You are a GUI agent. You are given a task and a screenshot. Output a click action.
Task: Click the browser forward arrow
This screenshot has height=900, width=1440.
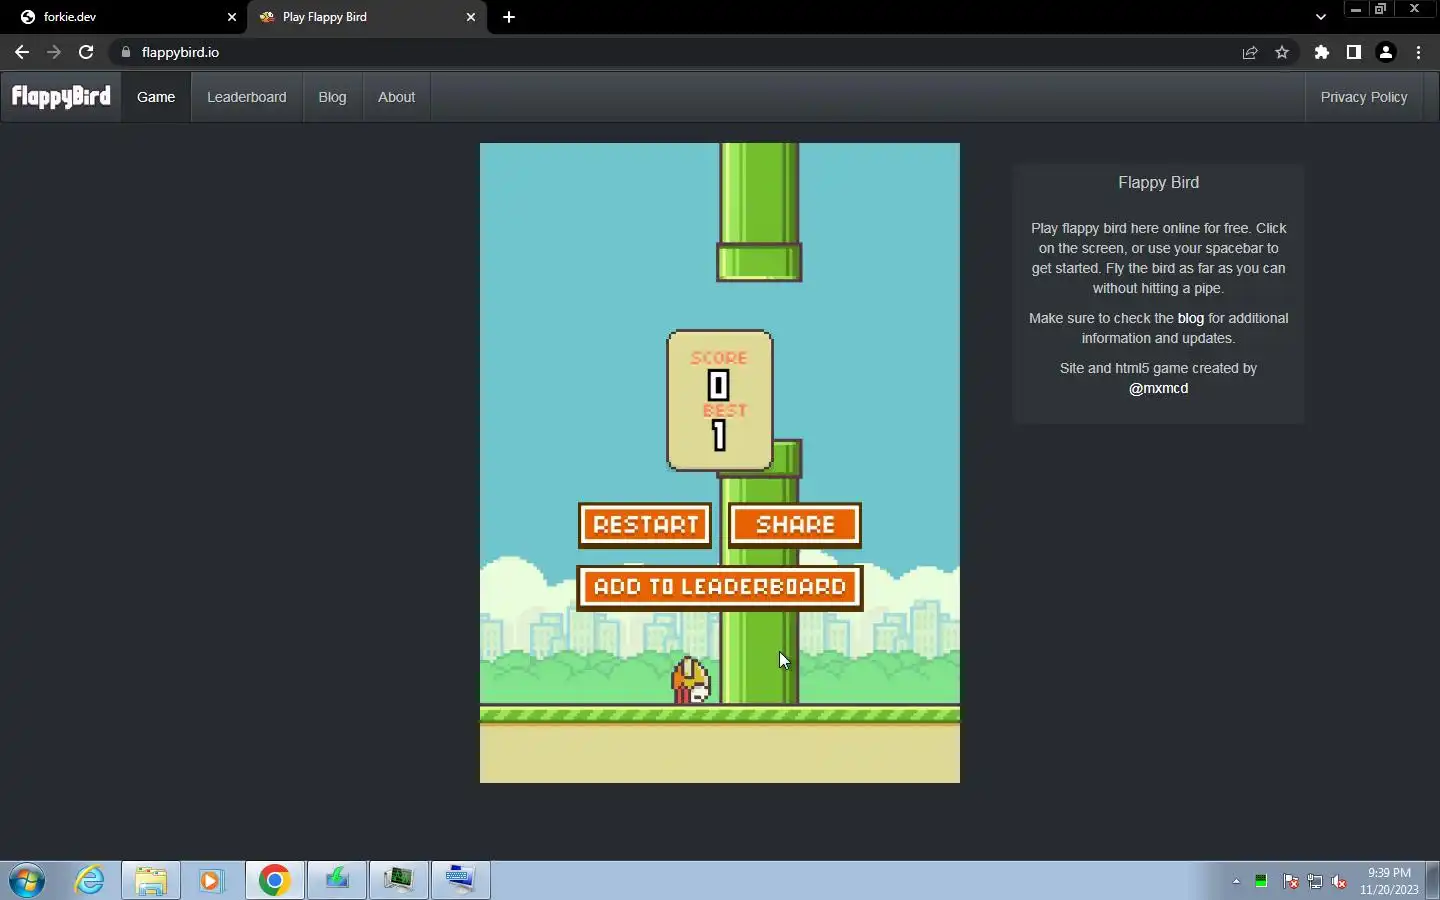[x=54, y=52]
